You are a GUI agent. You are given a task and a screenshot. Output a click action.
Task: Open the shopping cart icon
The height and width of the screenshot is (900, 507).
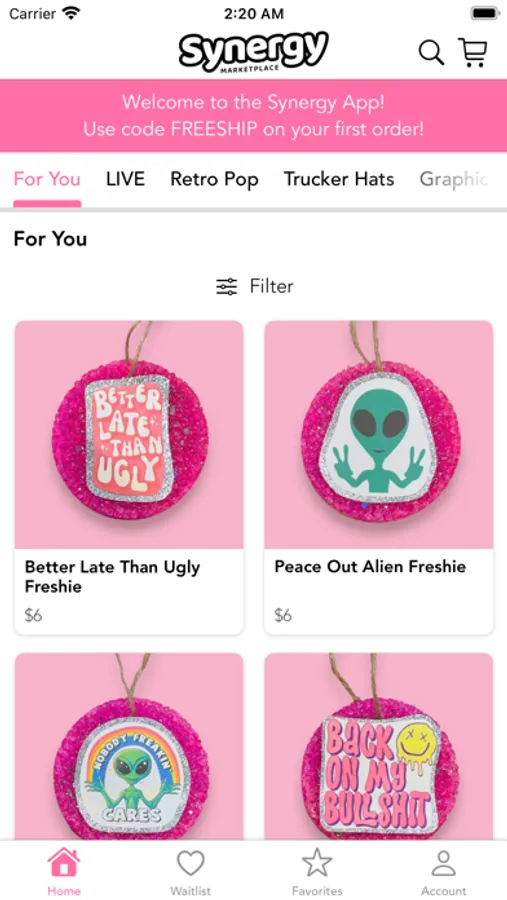pyautogui.click(x=473, y=53)
